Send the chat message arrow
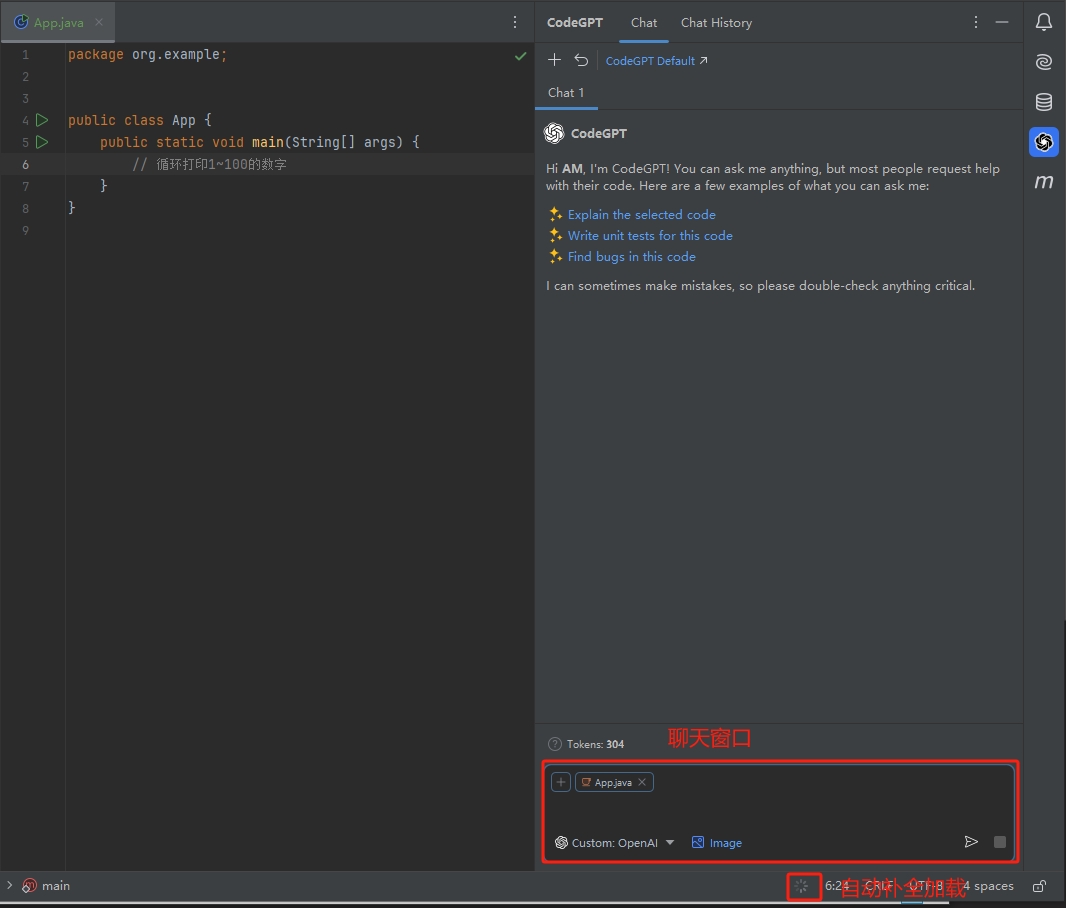The width and height of the screenshot is (1066, 908). (971, 842)
